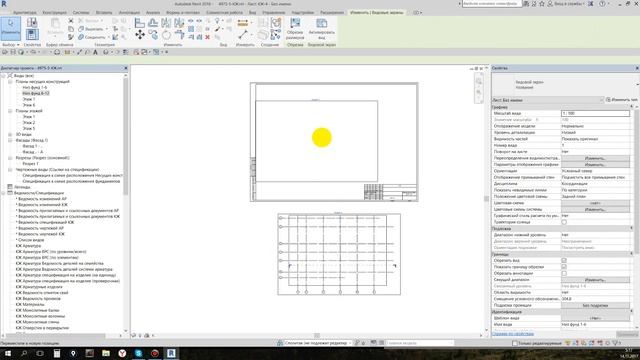Collapse the Виды (все) tree node
Viewport: 640px width, 360px height.
pos(3,76)
